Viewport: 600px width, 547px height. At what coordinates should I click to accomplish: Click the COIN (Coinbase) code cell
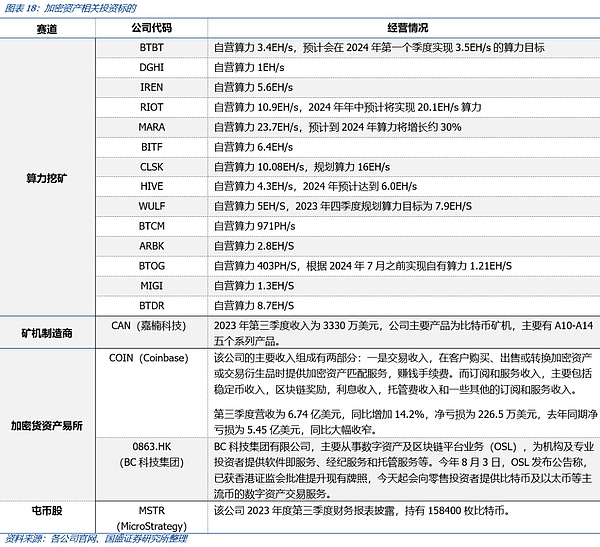[152, 357]
